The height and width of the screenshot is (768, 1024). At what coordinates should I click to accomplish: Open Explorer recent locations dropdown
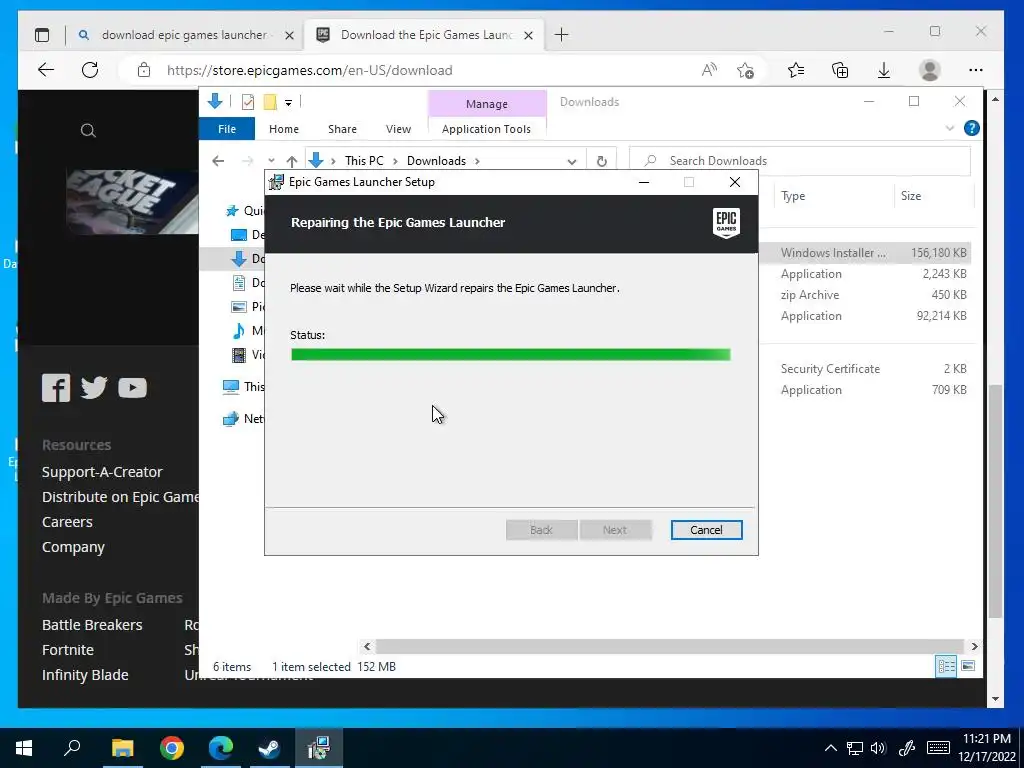point(271,161)
